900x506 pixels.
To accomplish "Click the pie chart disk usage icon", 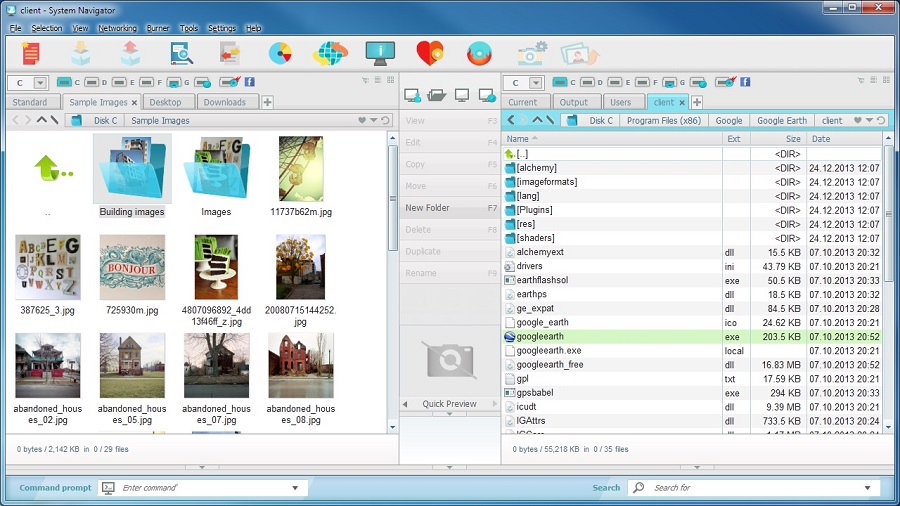I will (281, 53).
